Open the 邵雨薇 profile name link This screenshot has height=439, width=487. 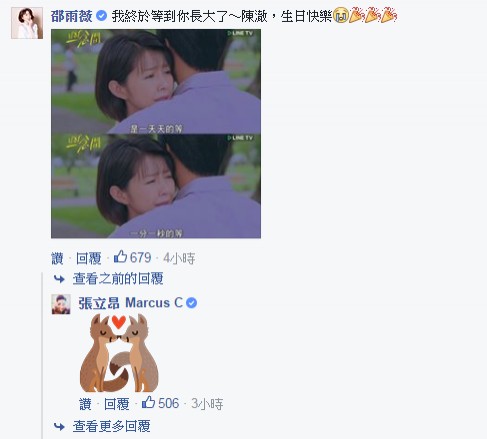pos(71,16)
